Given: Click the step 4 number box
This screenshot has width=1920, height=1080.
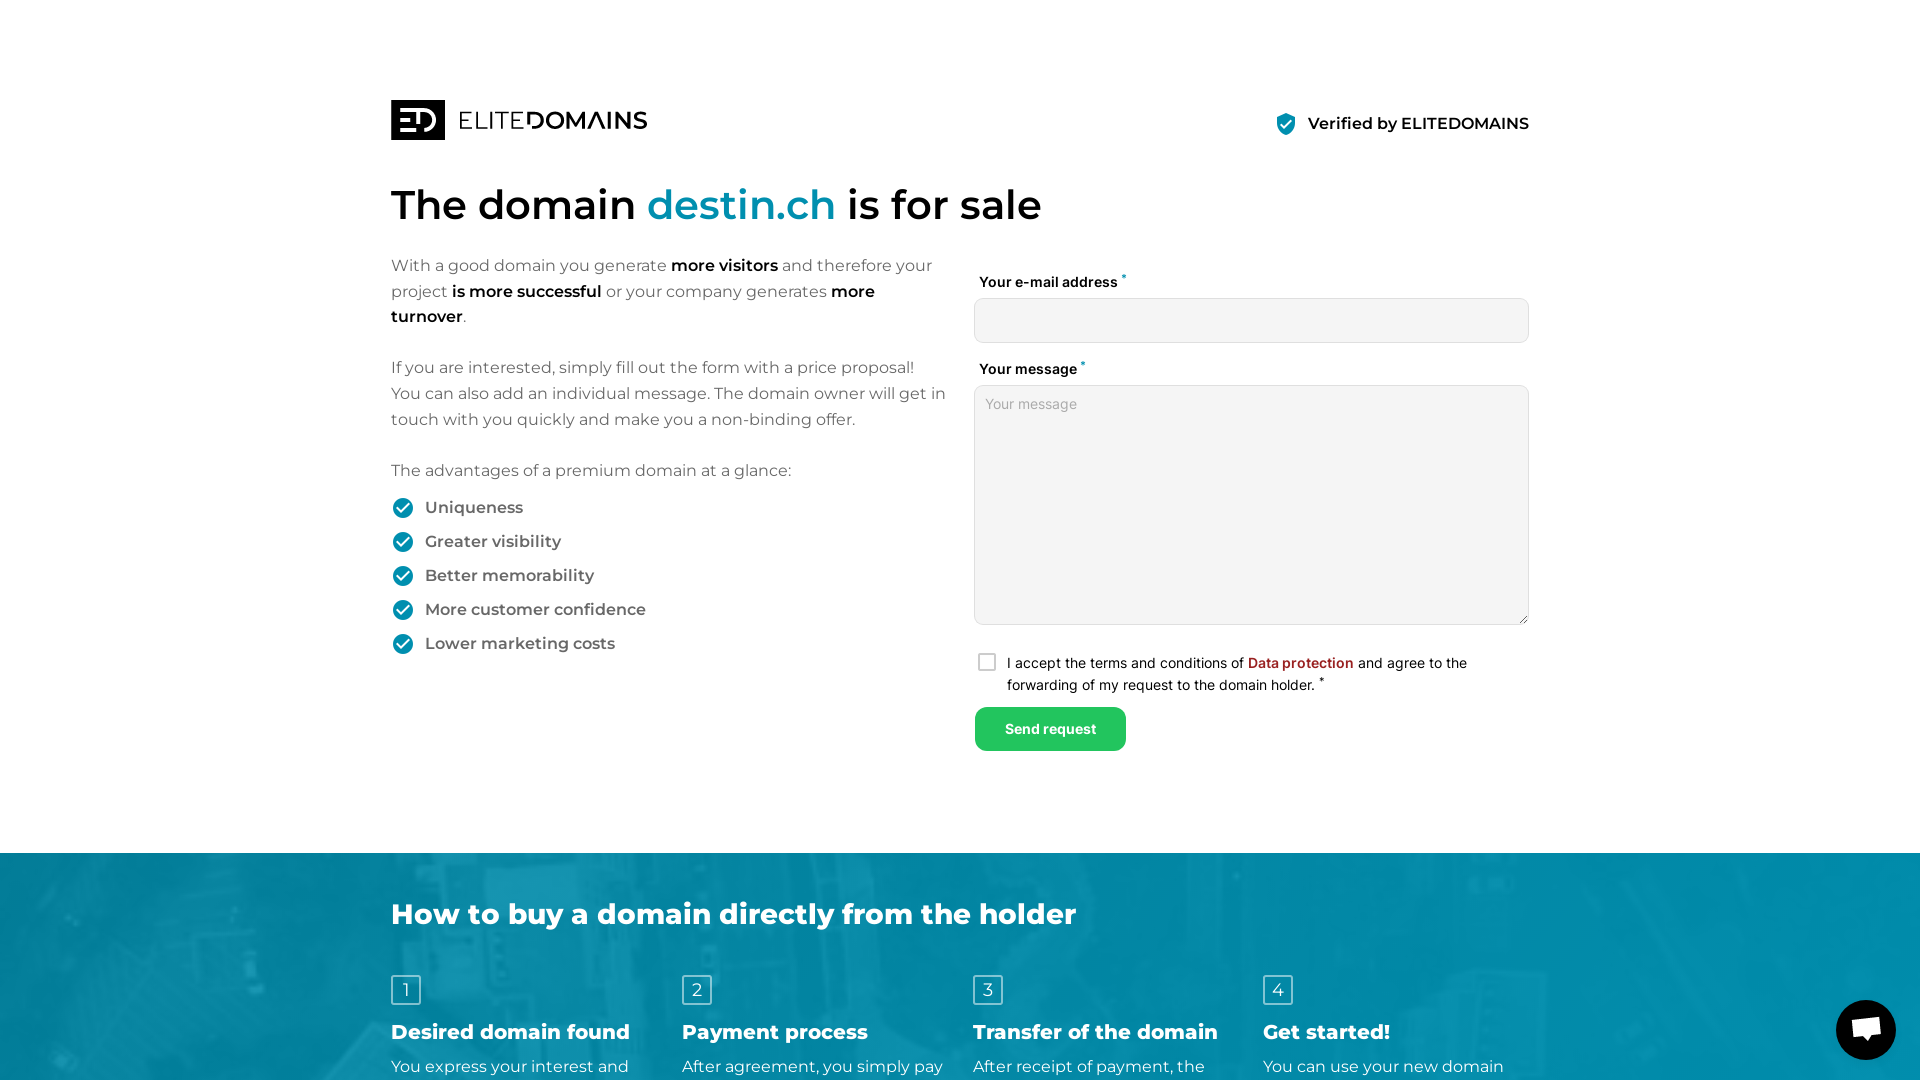Looking at the screenshot, I should 1278,990.
